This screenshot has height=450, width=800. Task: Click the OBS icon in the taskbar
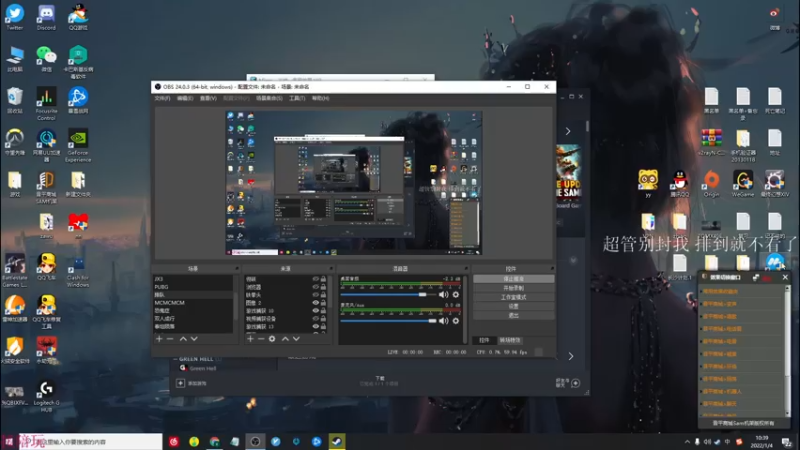[255, 441]
